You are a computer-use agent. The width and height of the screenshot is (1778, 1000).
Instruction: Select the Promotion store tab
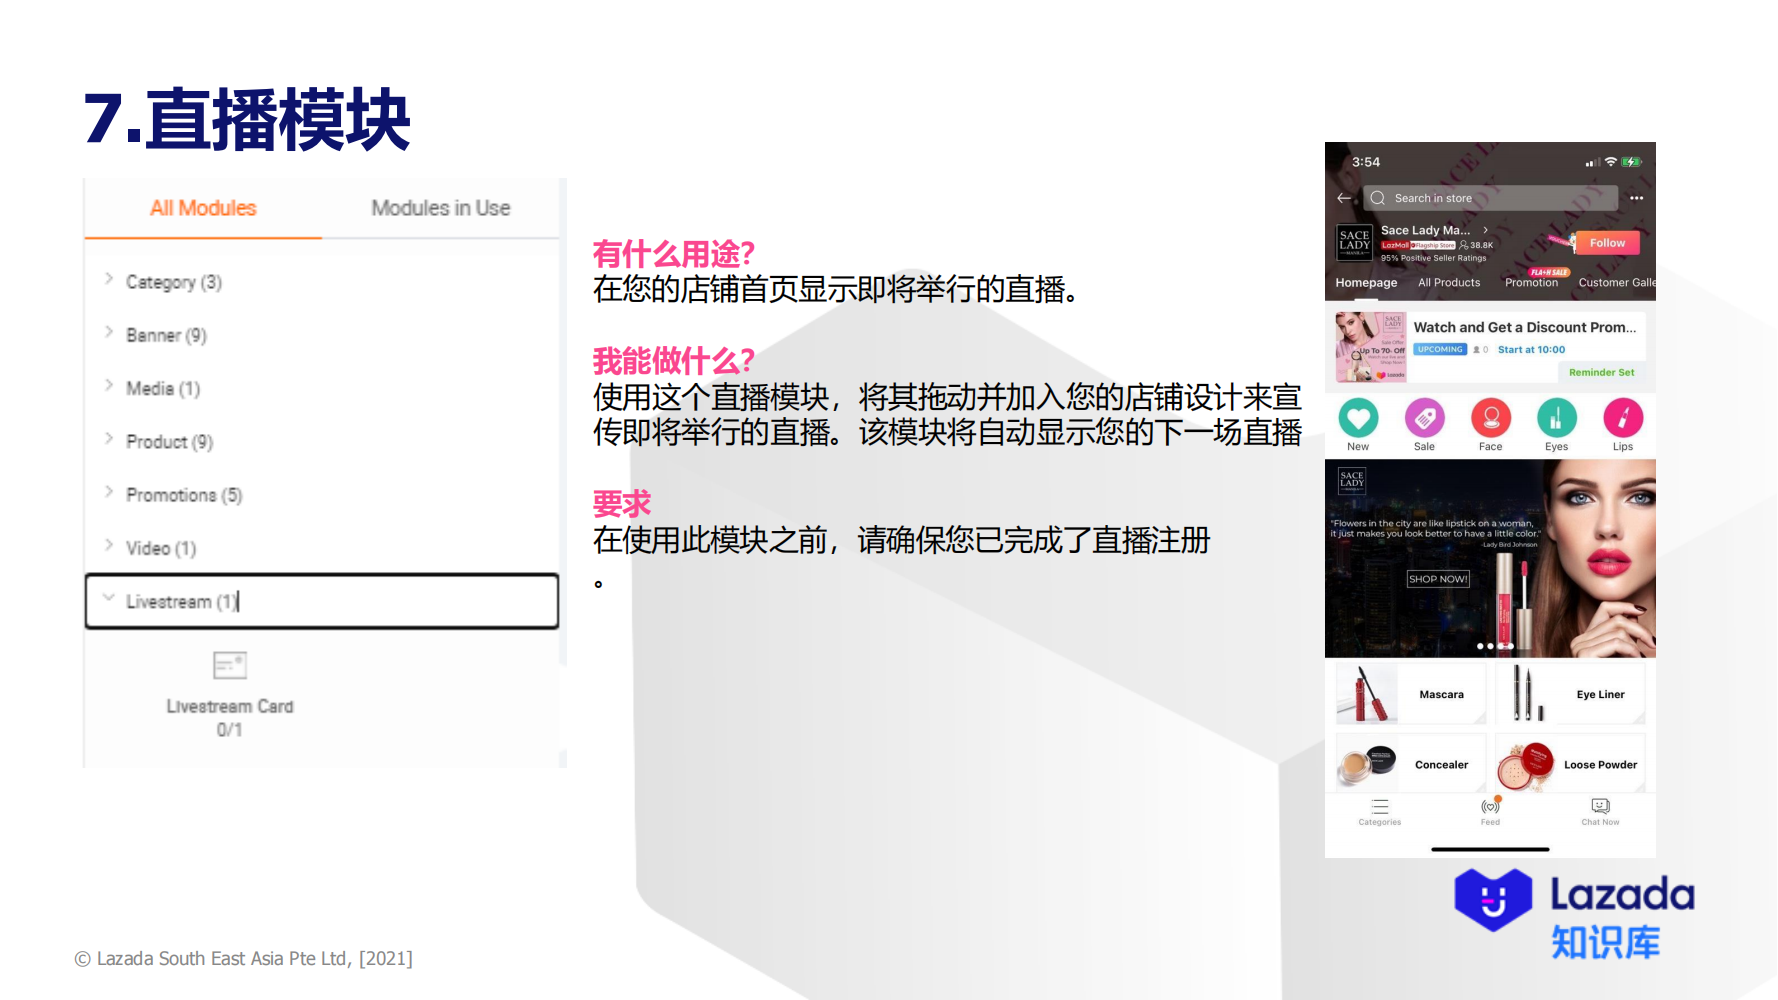click(x=1531, y=283)
